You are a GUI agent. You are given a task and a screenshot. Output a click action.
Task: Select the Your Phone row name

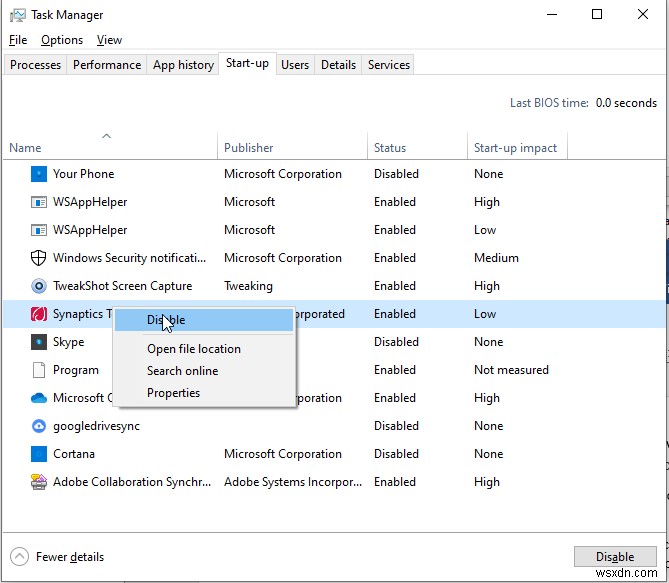click(84, 174)
